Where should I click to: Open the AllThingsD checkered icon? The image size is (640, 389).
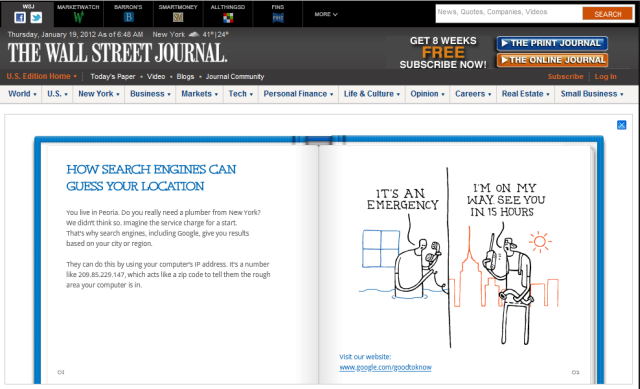(228, 18)
